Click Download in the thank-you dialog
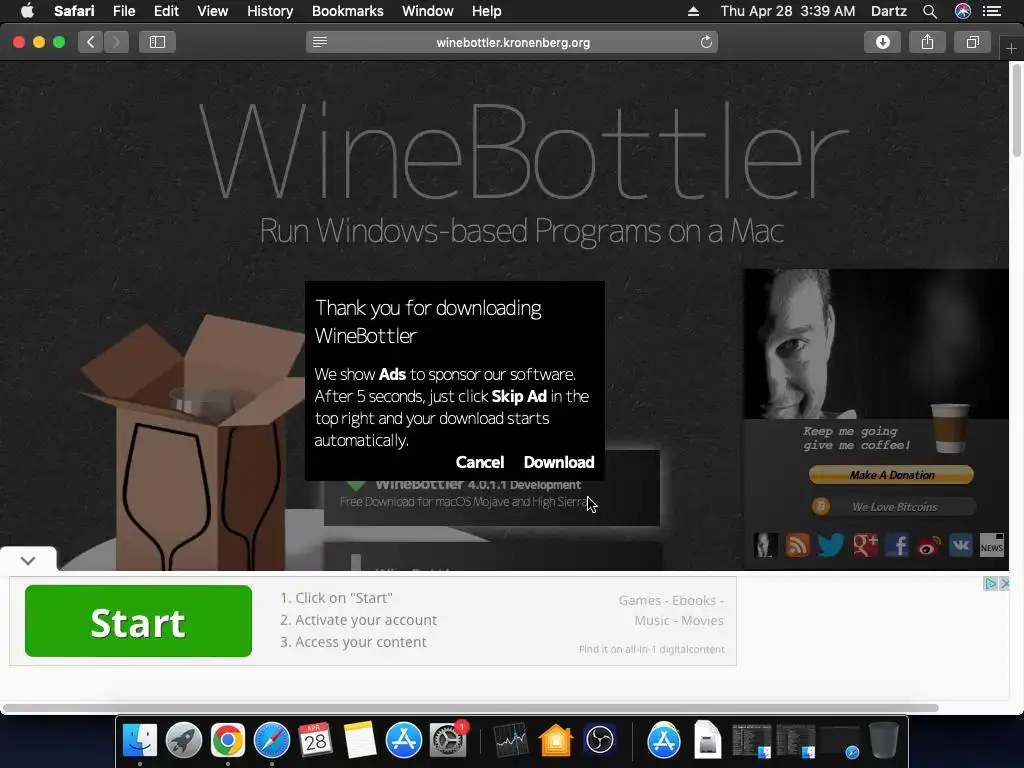 coord(559,462)
